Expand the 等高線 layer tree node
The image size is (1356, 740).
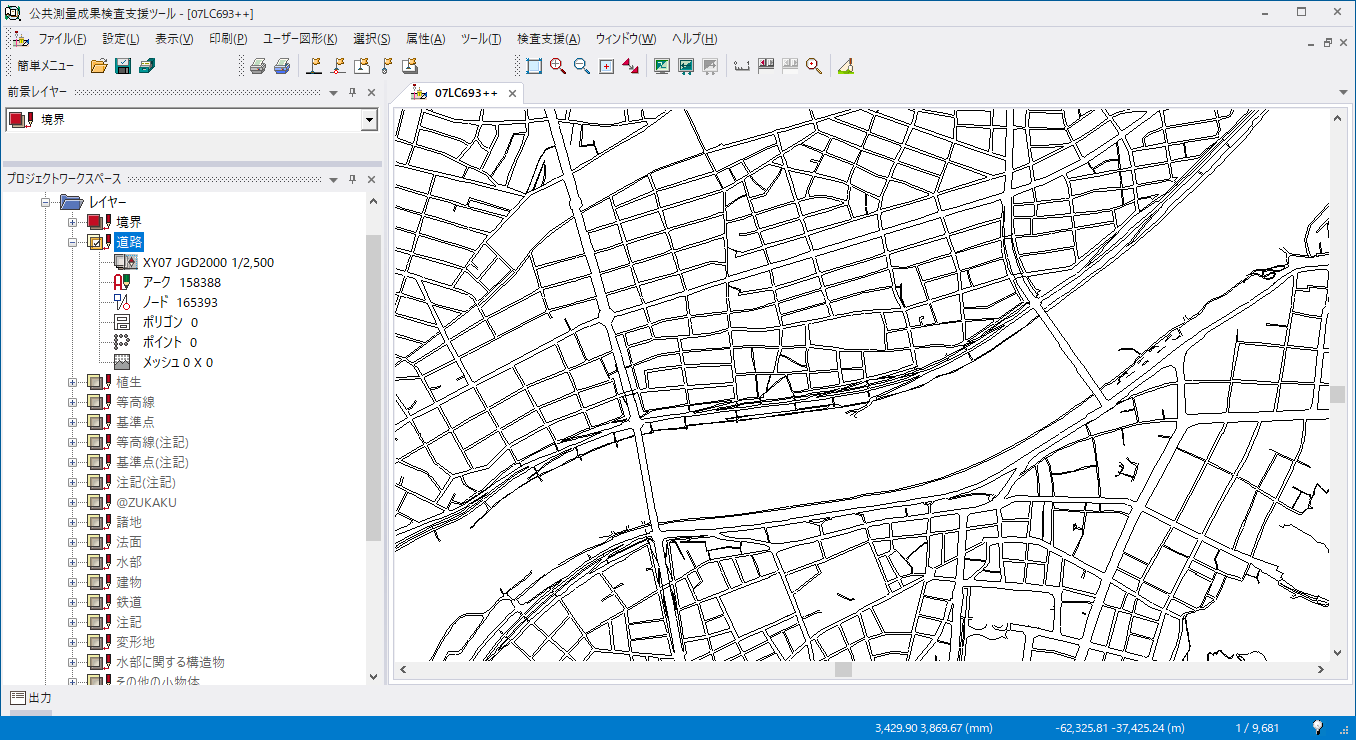click(72, 402)
